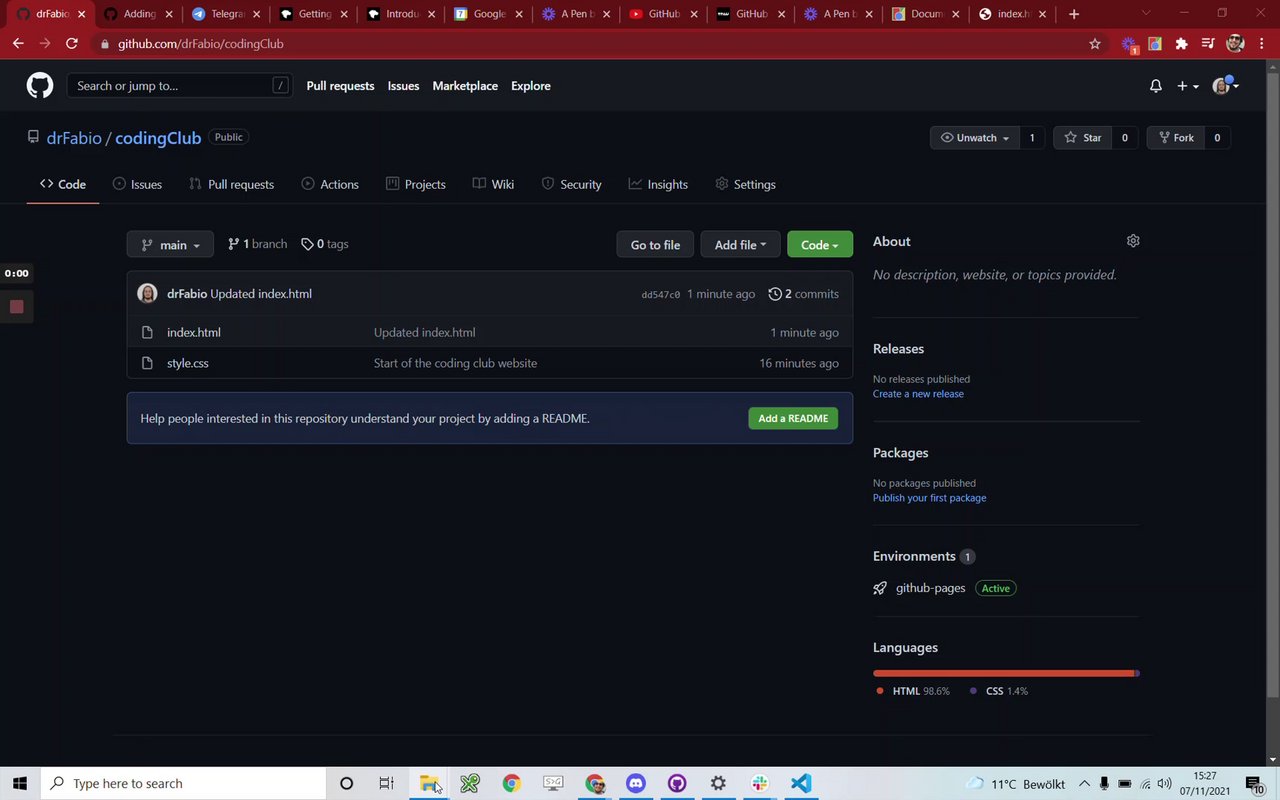Open the index.html file link
Screen dimensions: 1280x800
194,332
